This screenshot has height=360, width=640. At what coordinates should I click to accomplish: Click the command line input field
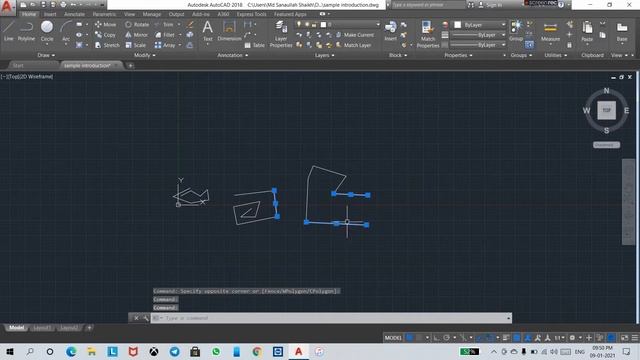click(331, 318)
